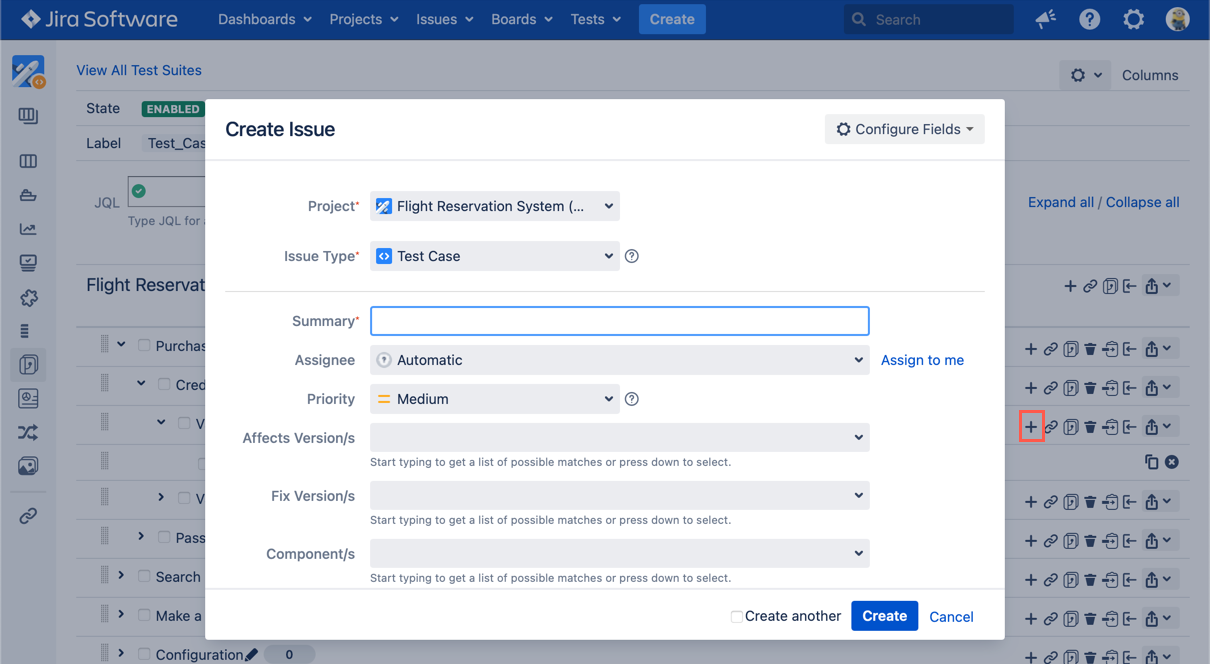Click the user profile avatar
Viewport: 1210px width, 664px height.
tap(1177, 19)
